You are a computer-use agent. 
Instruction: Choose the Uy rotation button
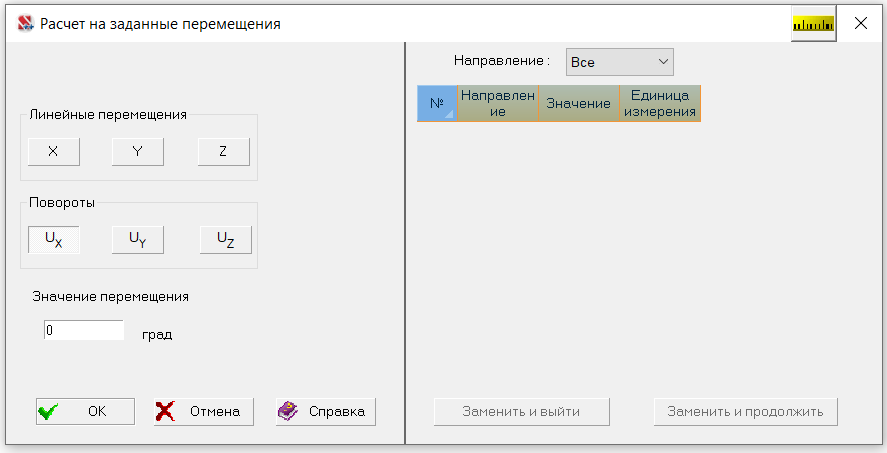[137, 240]
